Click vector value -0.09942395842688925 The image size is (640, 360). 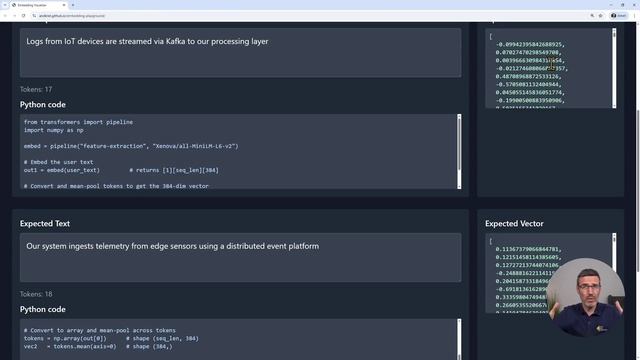tap(530, 44)
